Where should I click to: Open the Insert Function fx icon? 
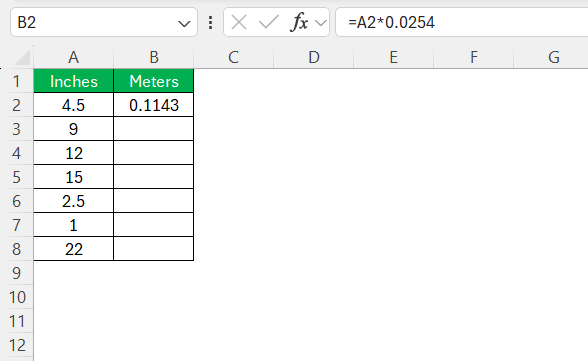click(299, 22)
